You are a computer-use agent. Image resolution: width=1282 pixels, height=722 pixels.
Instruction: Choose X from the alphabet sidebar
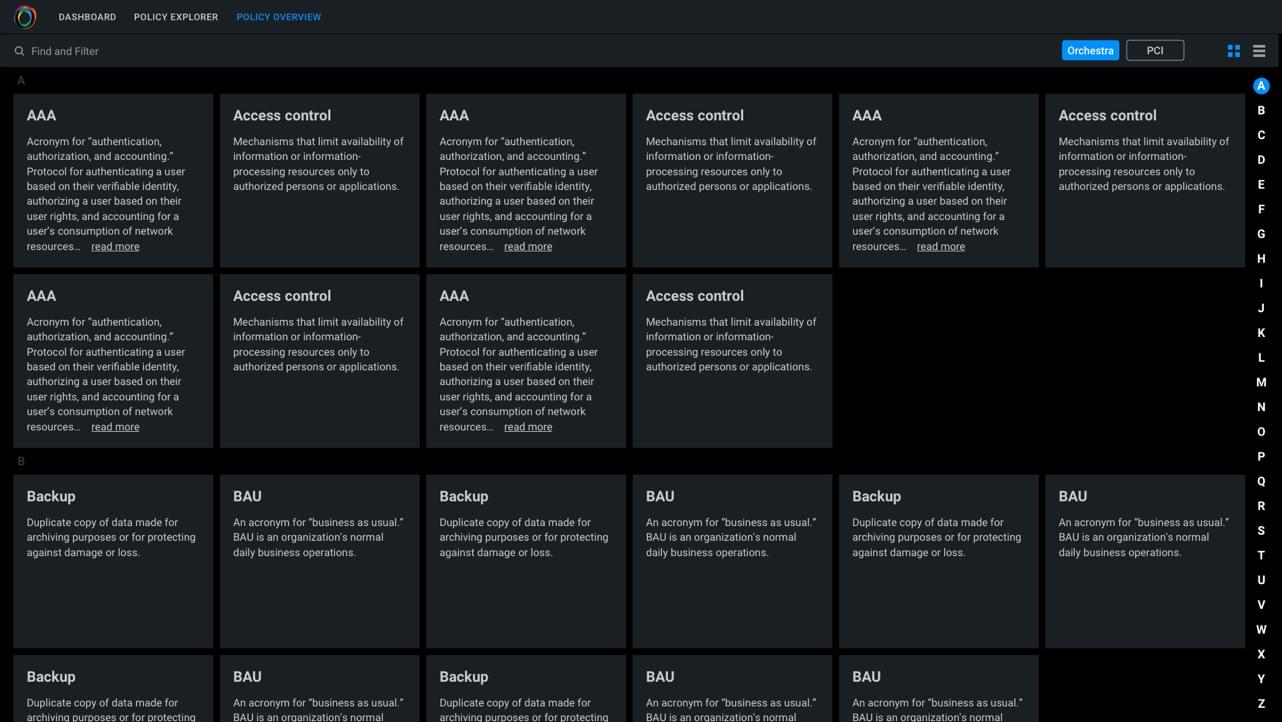tap(1261, 654)
